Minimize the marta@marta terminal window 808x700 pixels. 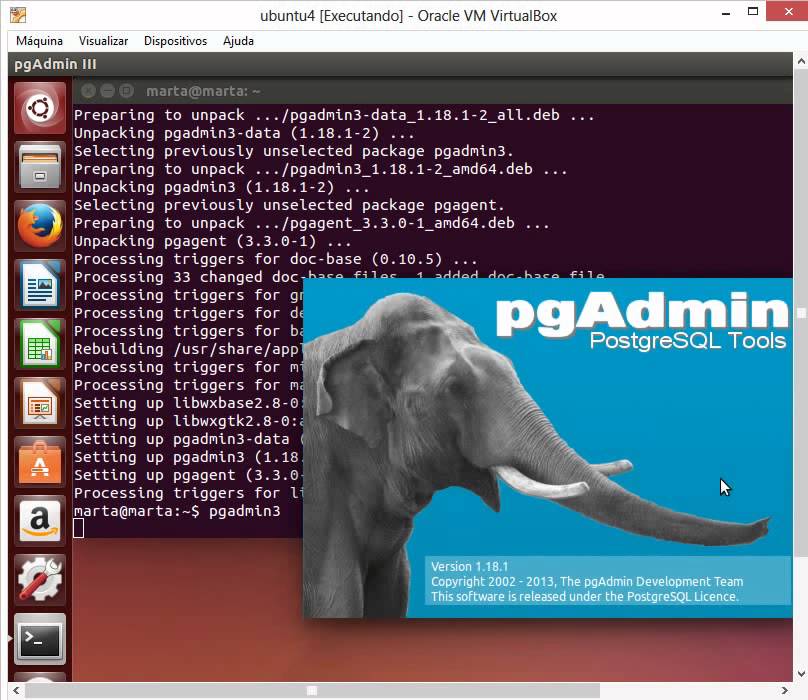click(107, 91)
